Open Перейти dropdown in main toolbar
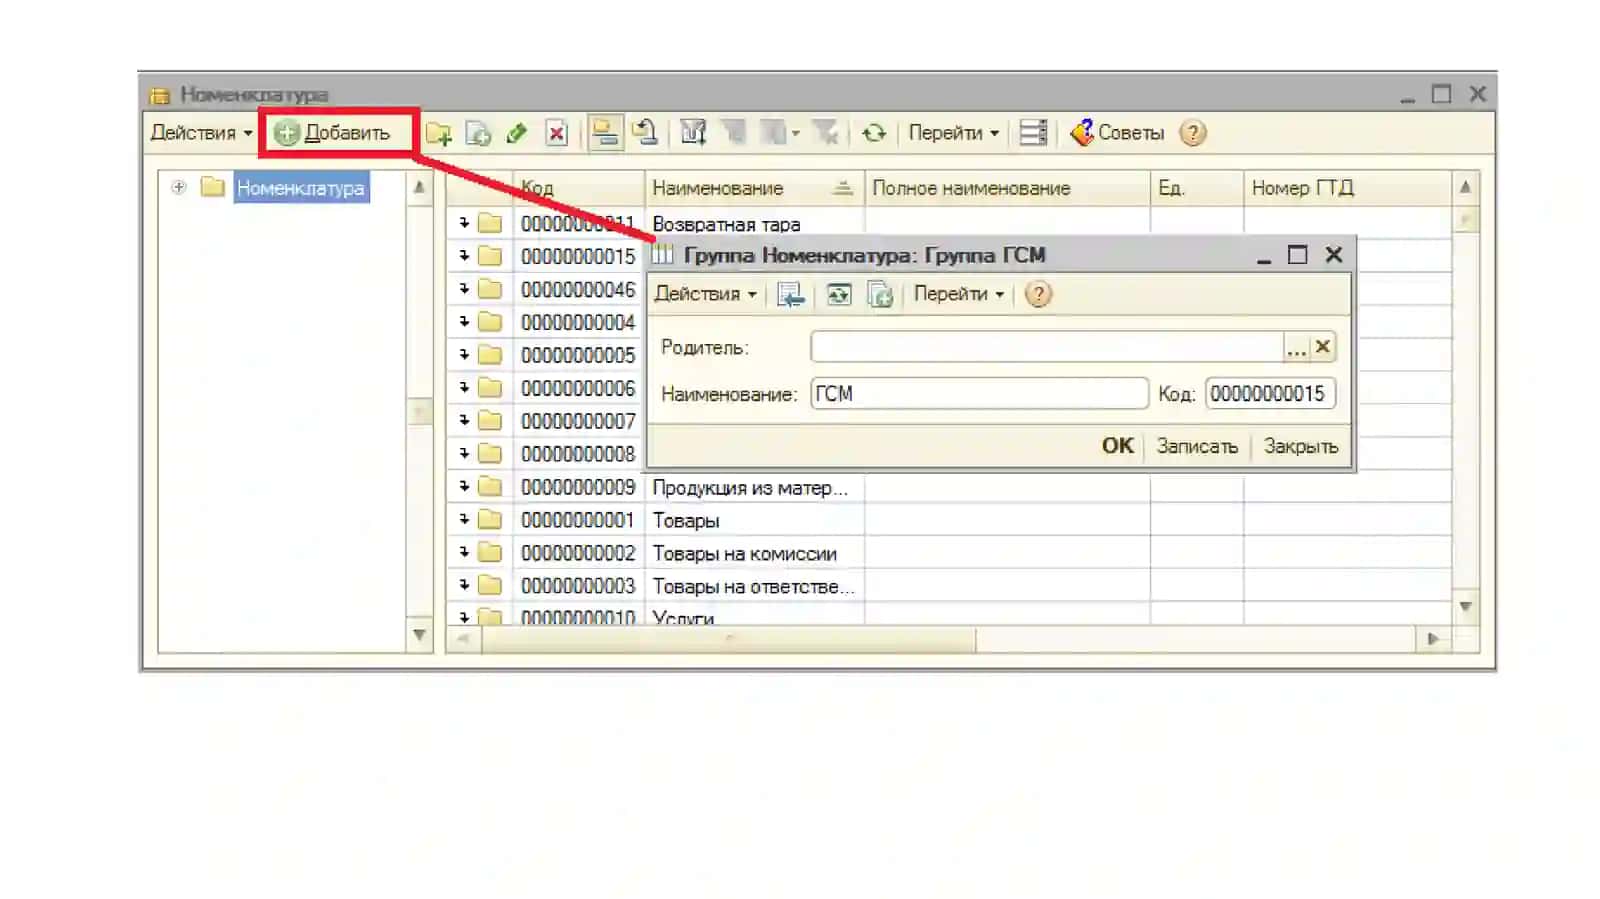 (x=953, y=133)
